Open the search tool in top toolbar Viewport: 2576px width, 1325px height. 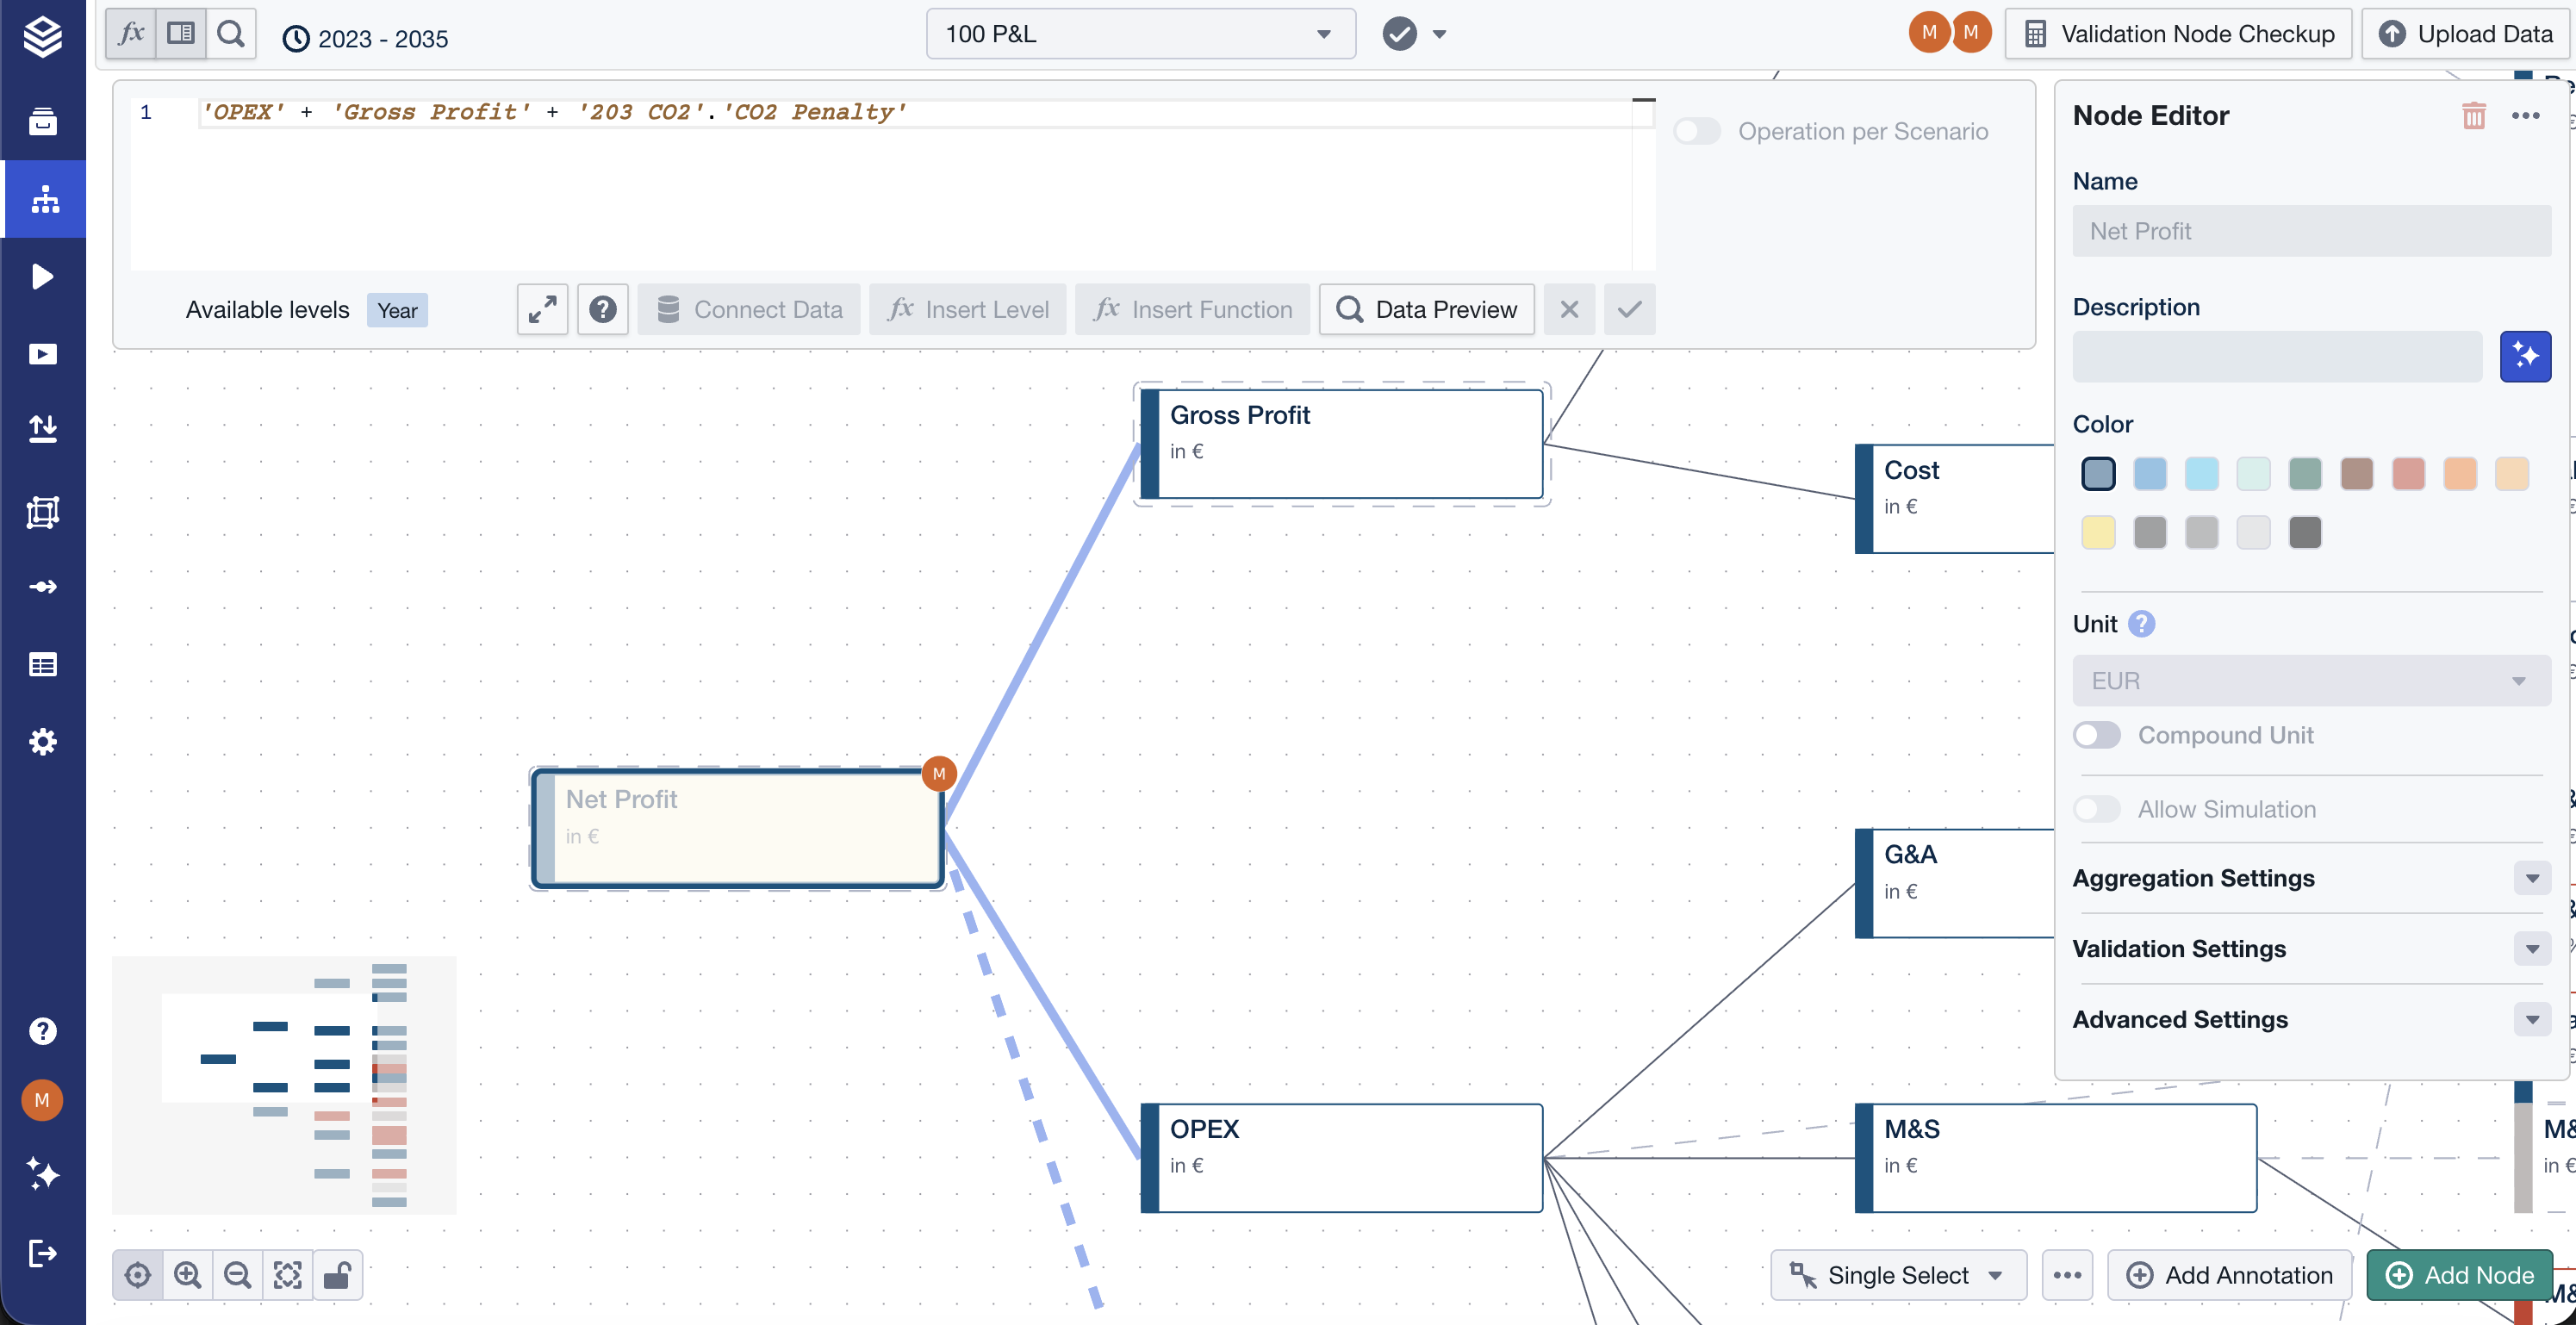231,34
